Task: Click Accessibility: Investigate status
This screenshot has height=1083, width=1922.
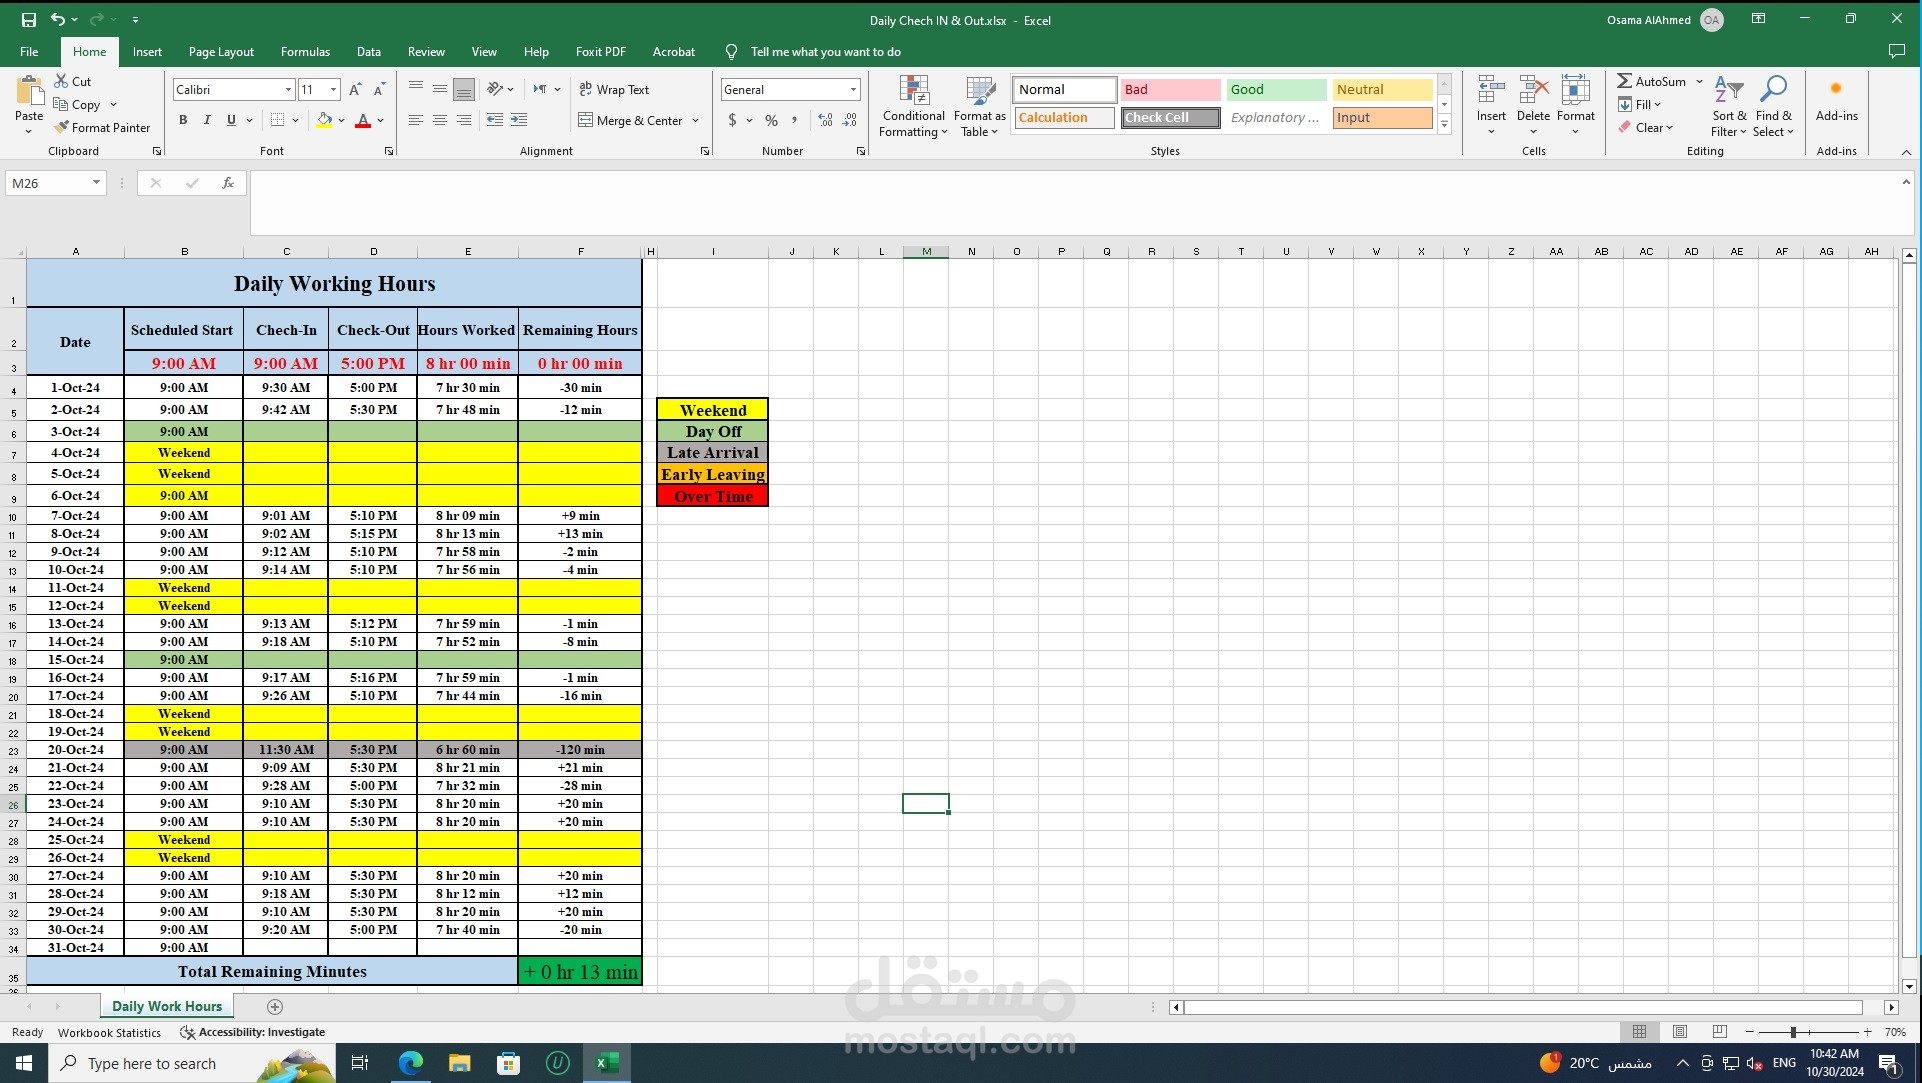Action: pos(252,1032)
